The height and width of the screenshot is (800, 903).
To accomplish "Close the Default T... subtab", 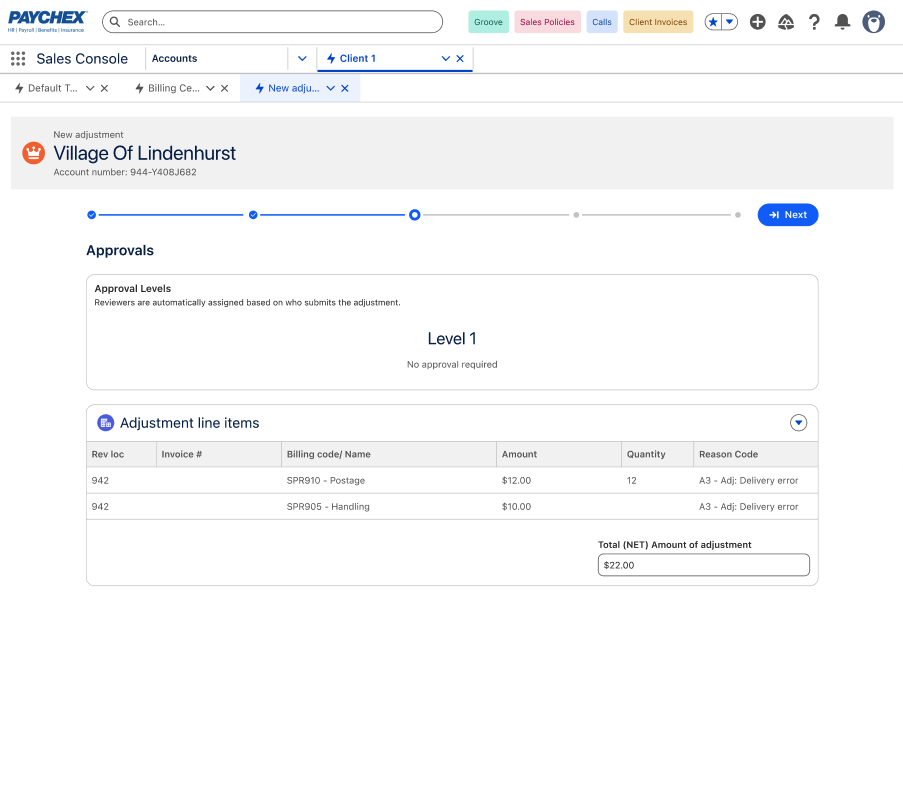I will (x=104, y=88).
